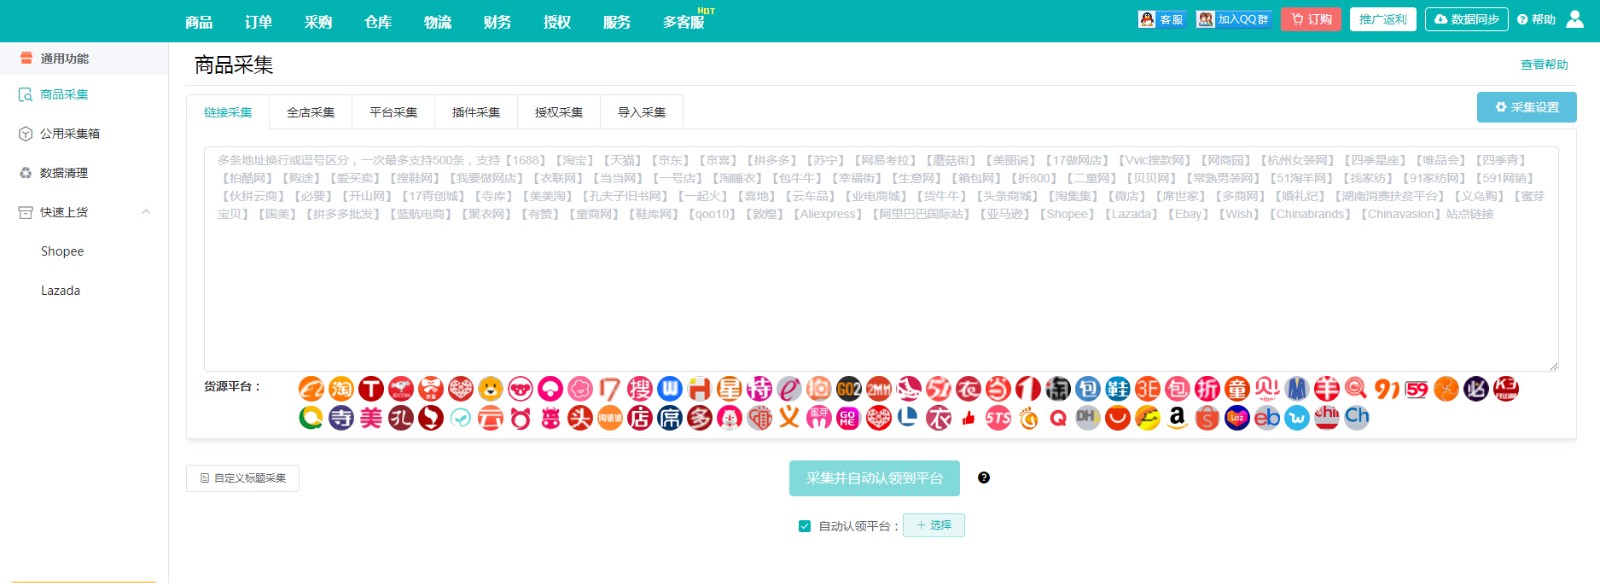
Task: Open the 采购 top menu
Action: coord(318,21)
